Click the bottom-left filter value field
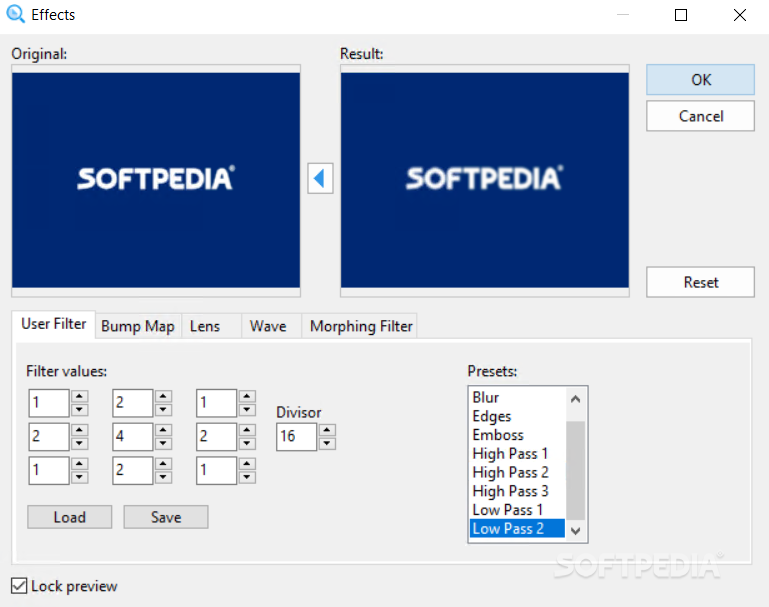Screen dimensions: 769x607 point(49,470)
